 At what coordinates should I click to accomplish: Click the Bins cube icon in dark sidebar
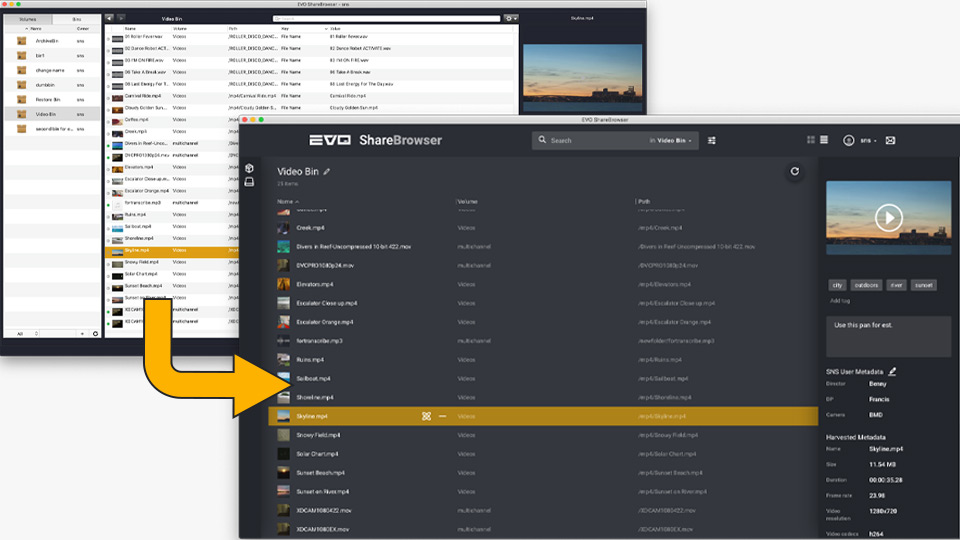249,168
